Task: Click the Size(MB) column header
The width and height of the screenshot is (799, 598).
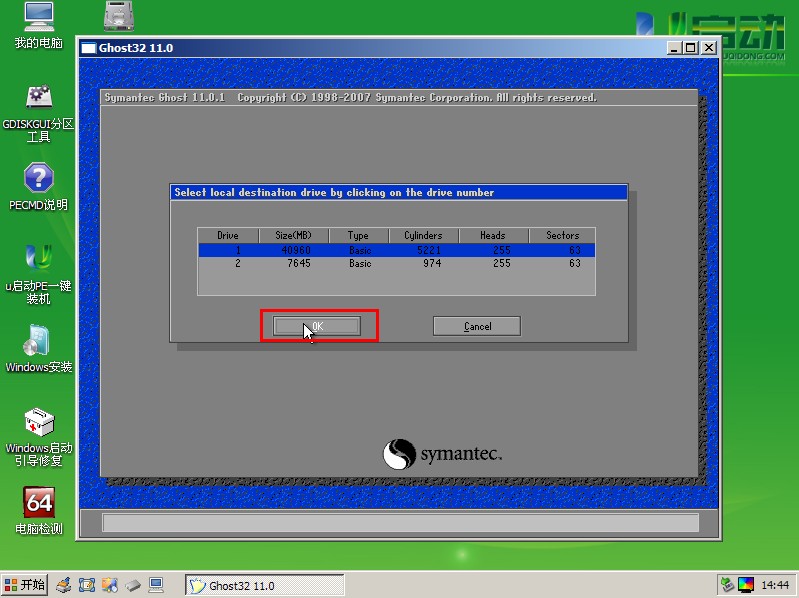Action: [294, 235]
